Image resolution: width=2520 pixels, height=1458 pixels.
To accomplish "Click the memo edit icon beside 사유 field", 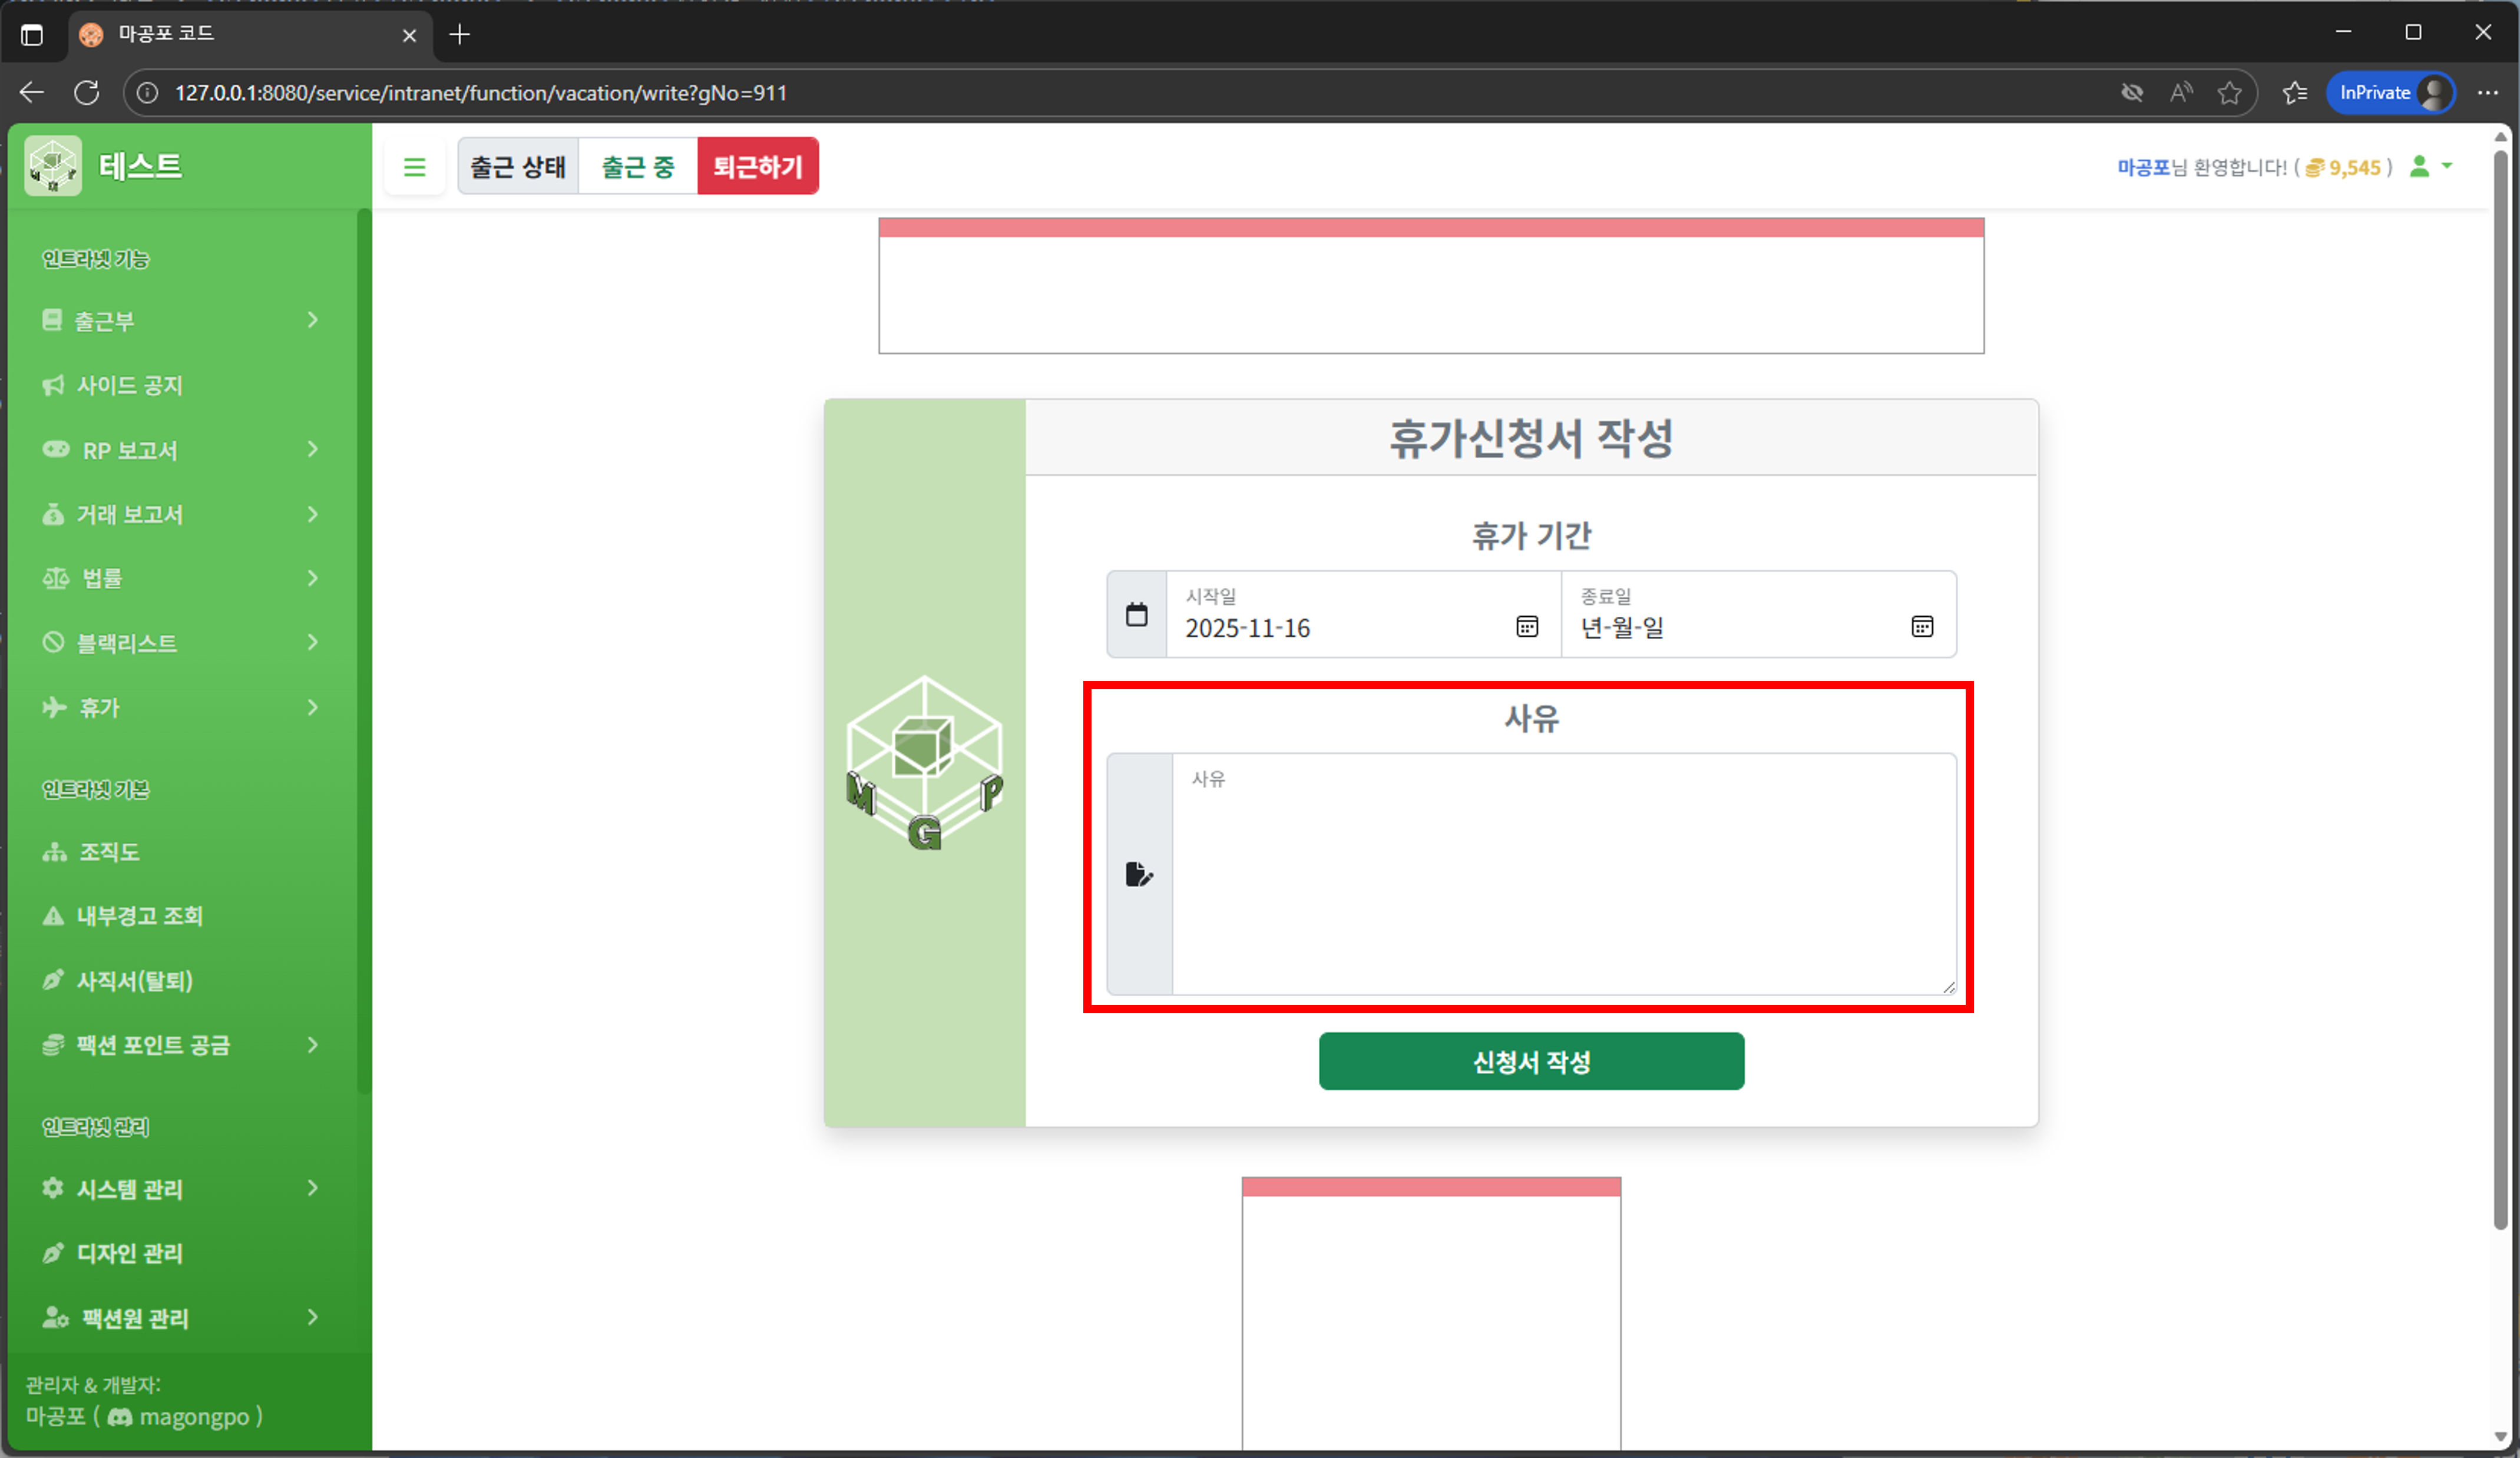I will 1140,874.
